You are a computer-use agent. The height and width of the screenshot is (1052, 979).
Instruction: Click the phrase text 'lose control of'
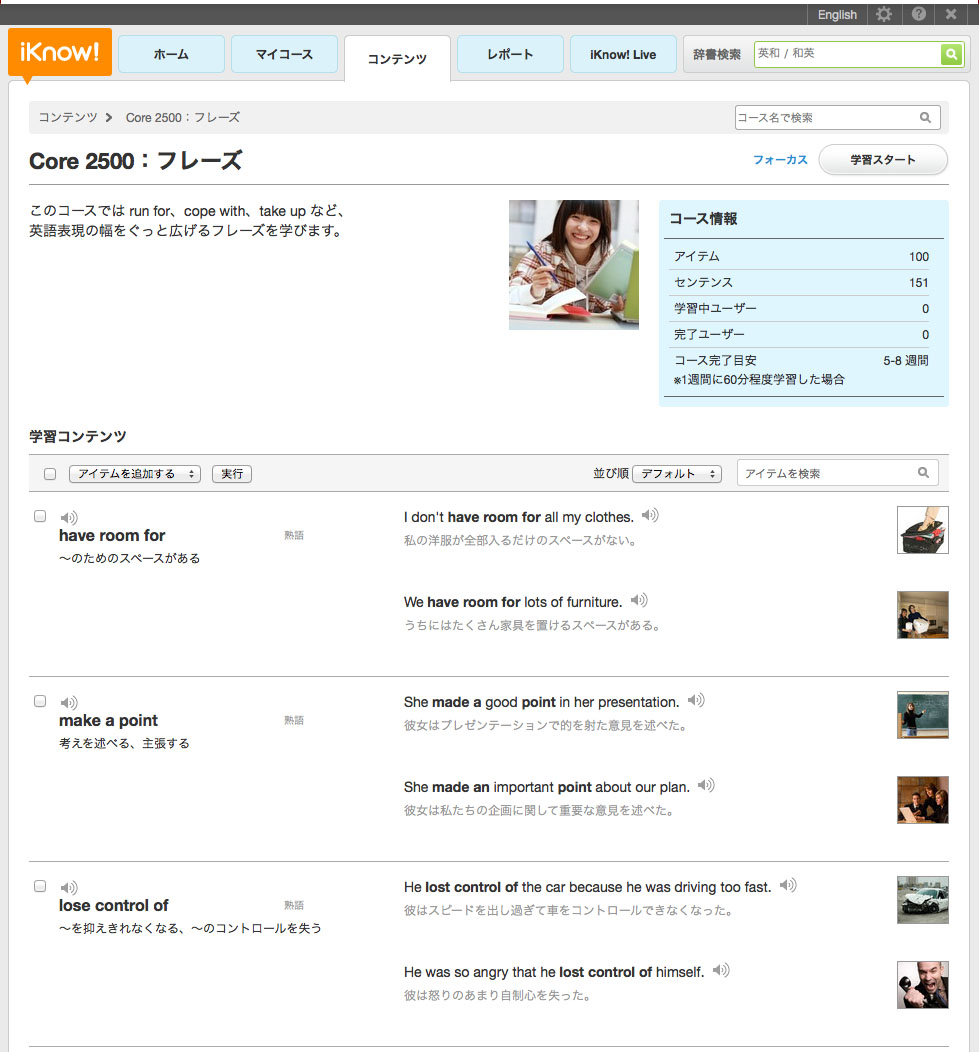pyautogui.click(x=113, y=906)
